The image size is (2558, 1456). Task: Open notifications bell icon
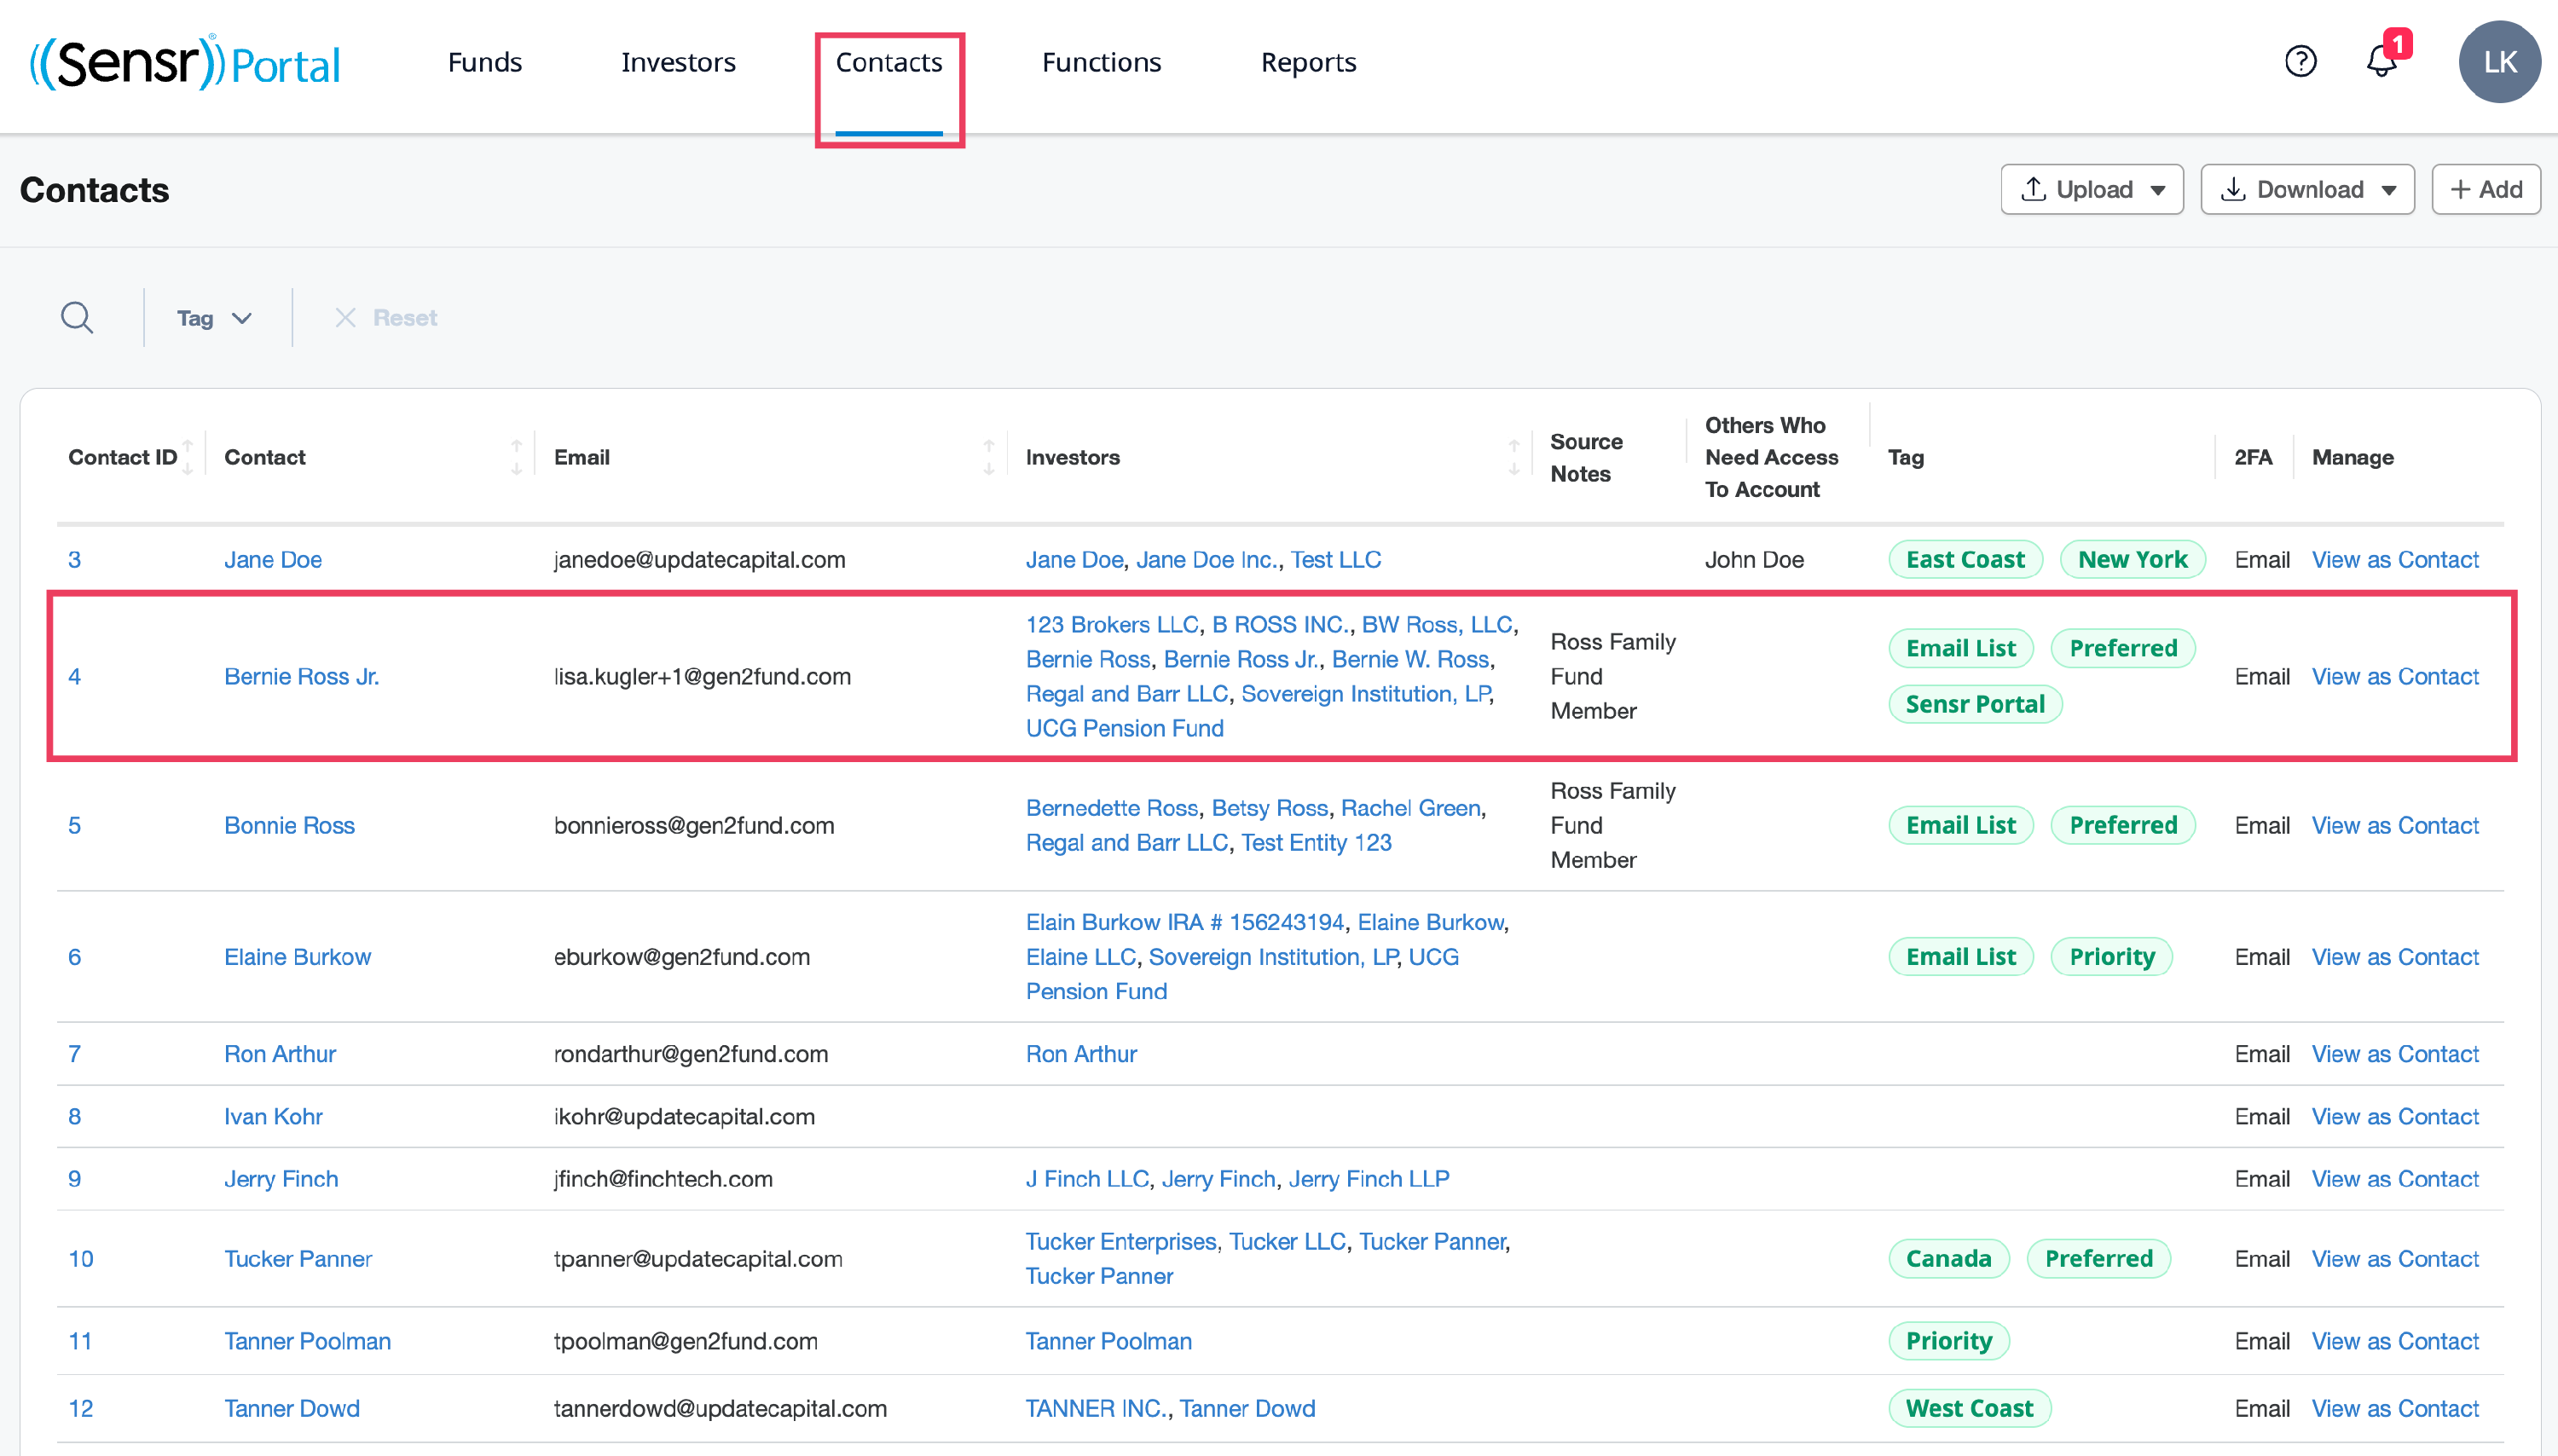(x=2381, y=62)
